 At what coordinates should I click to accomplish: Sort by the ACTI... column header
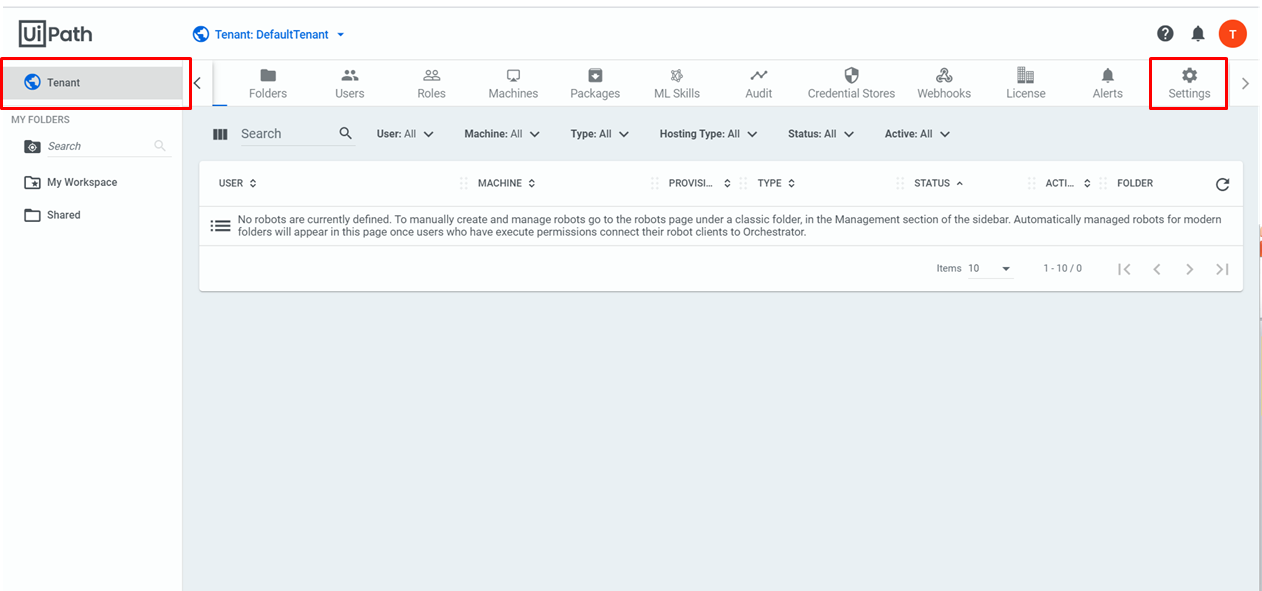coord(1068,184)
